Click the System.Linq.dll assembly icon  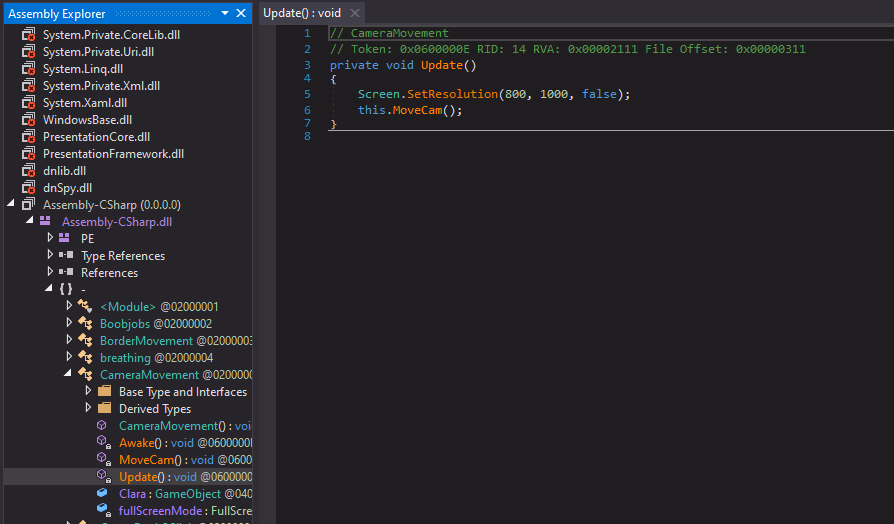29,69
